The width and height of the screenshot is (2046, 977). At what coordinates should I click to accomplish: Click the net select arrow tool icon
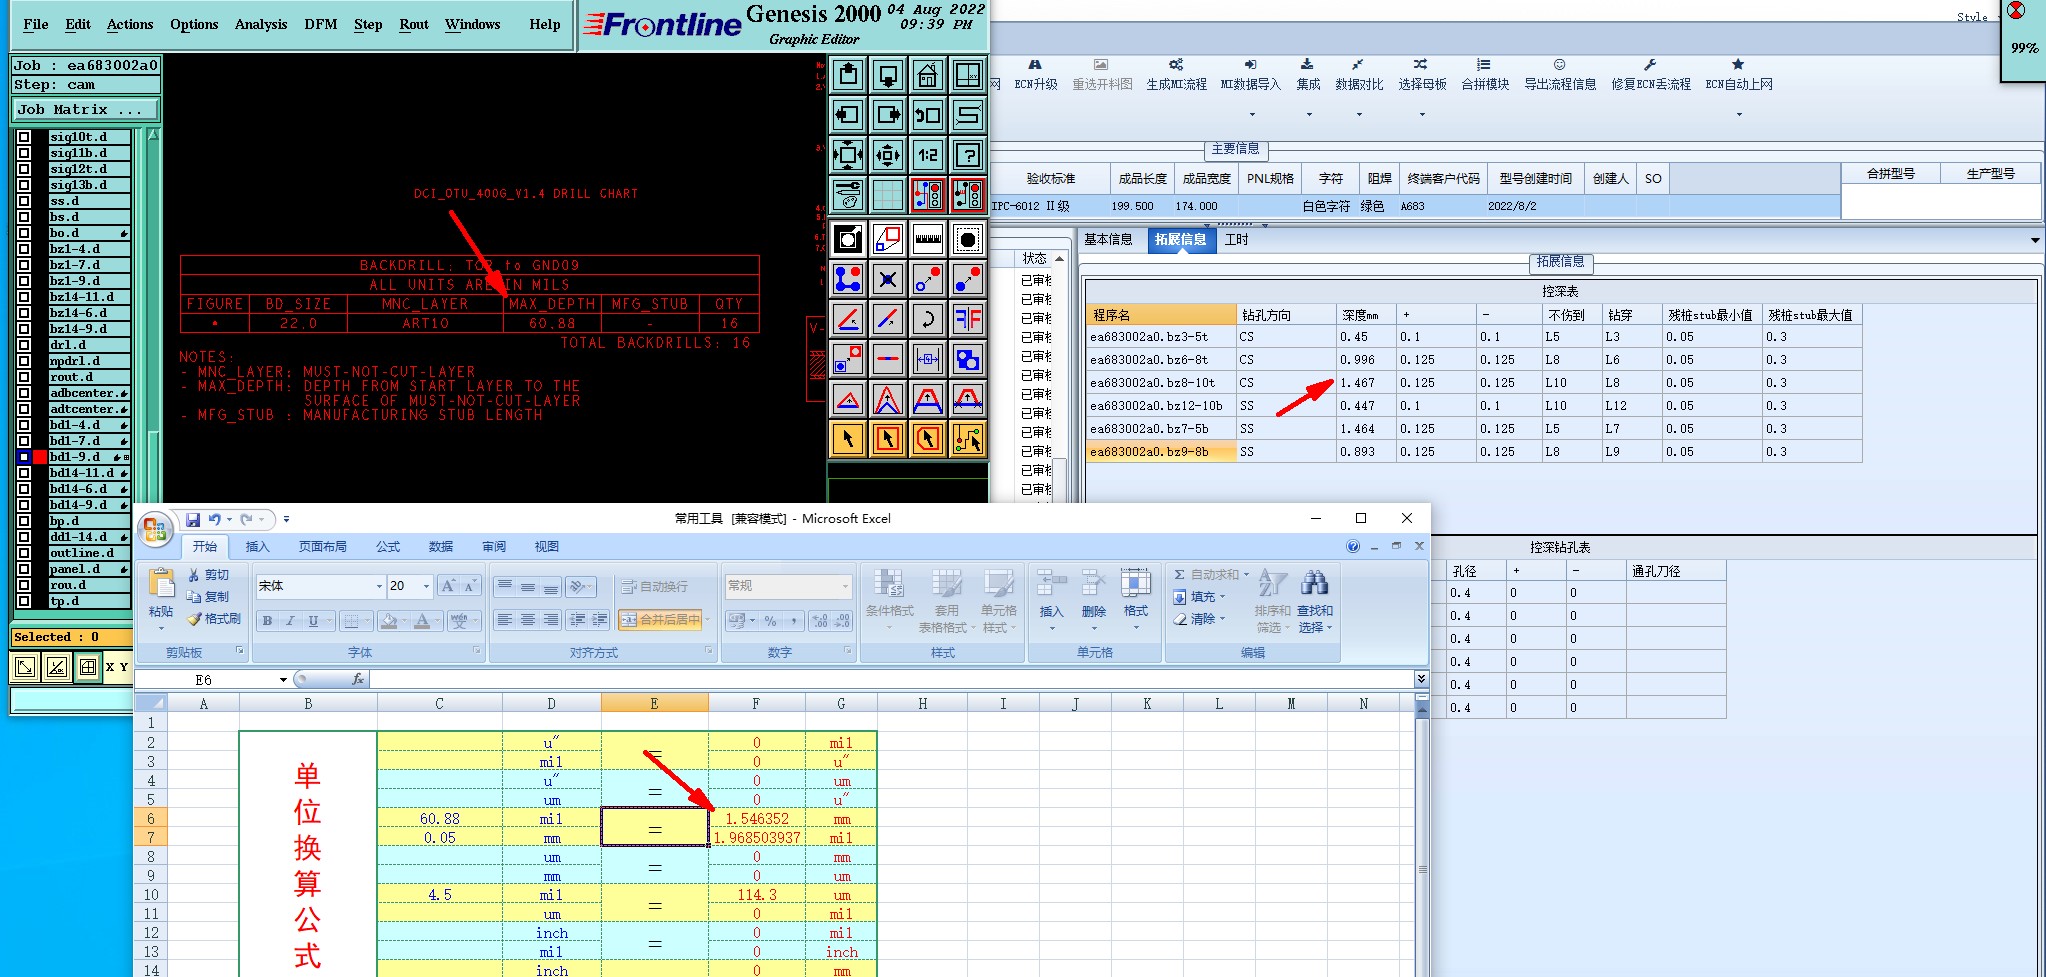968,439
